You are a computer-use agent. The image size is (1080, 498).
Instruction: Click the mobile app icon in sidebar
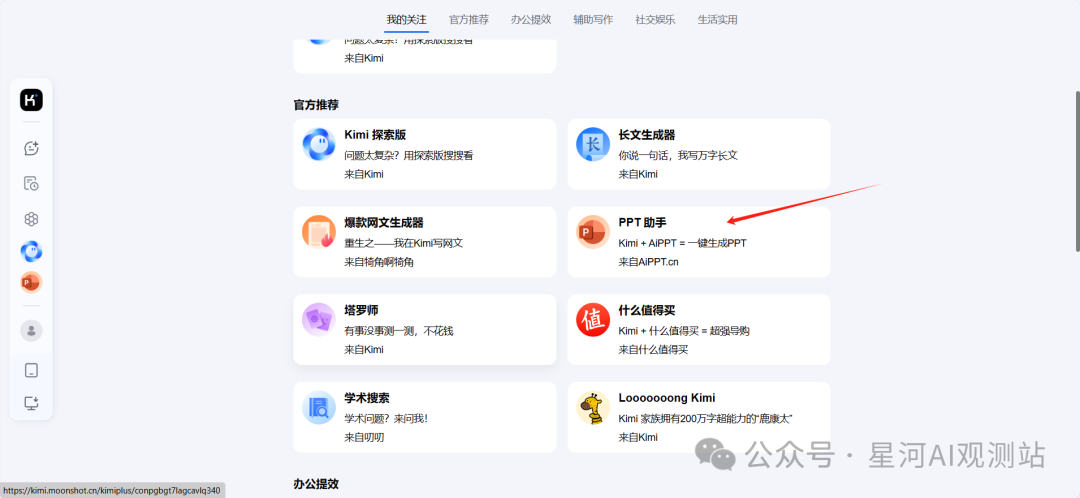[31, 371]
